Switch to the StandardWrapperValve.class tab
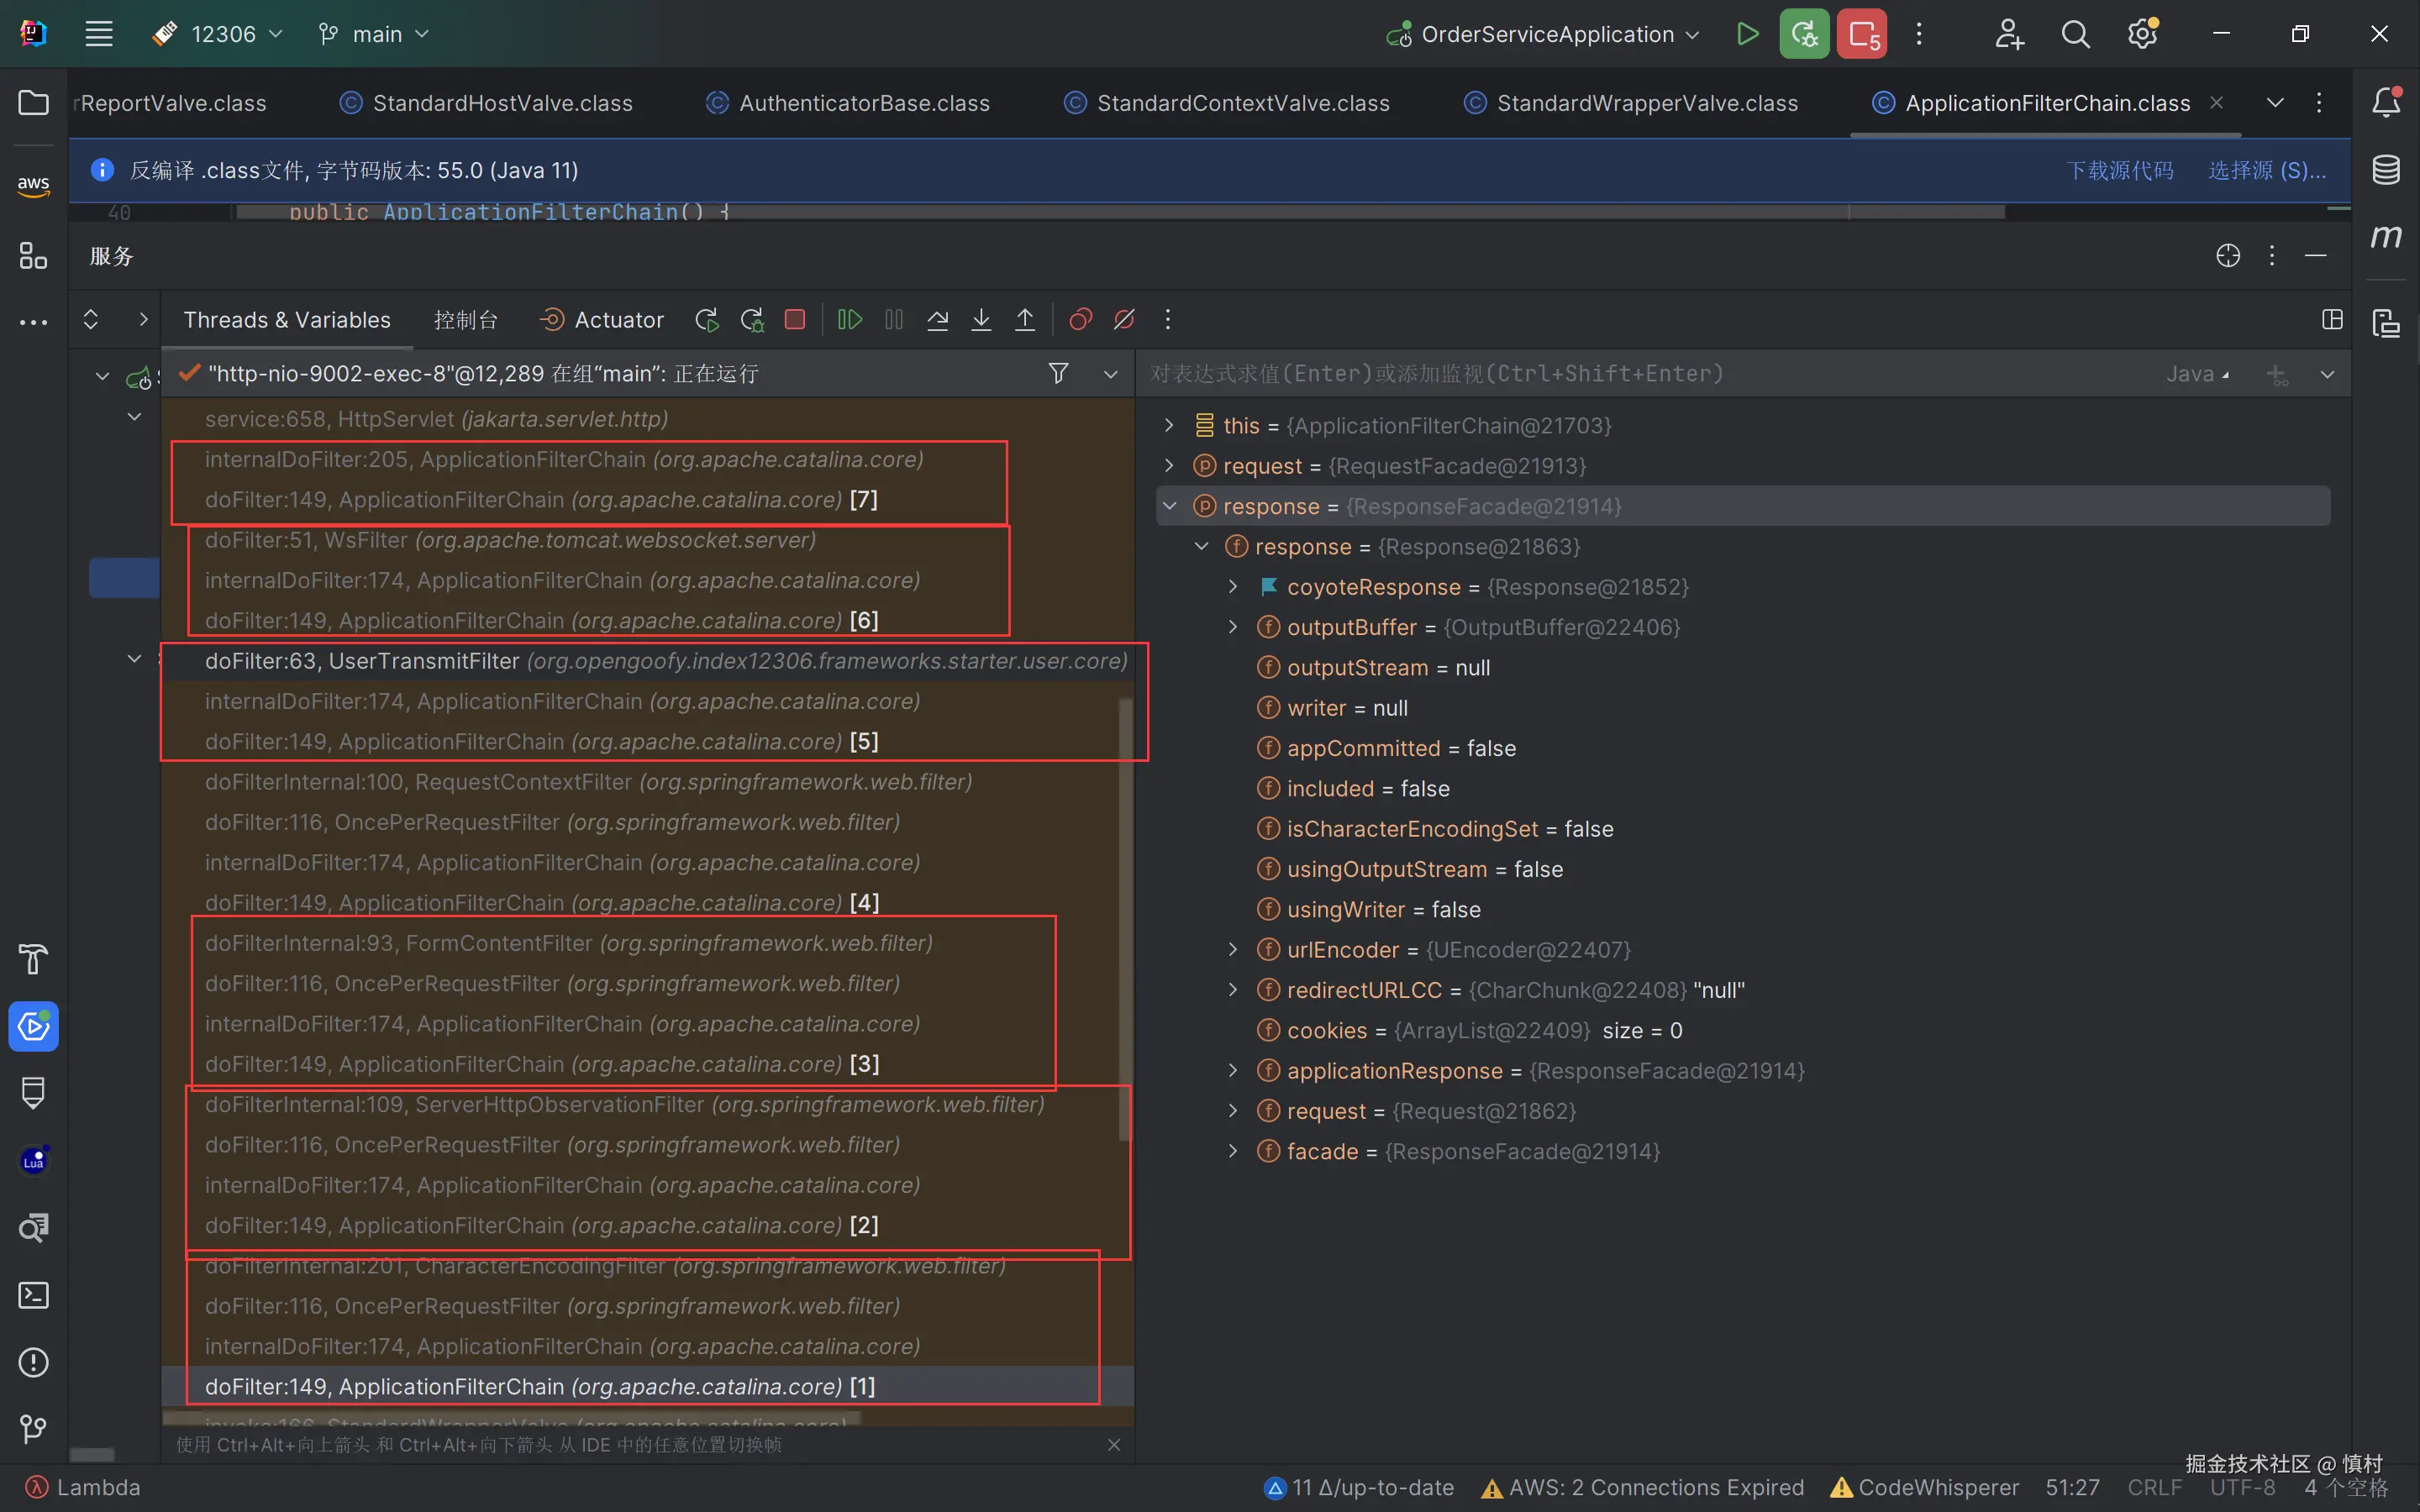The height and width of the screenshot is (1512, 2420). point(1646,103)
